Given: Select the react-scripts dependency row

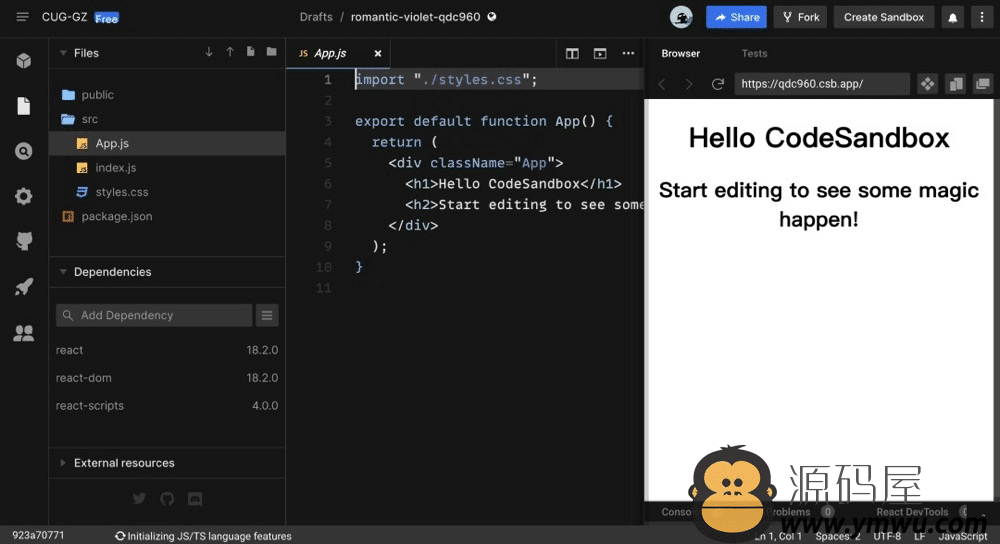Looking at the screenshot, I should [167, 406].
